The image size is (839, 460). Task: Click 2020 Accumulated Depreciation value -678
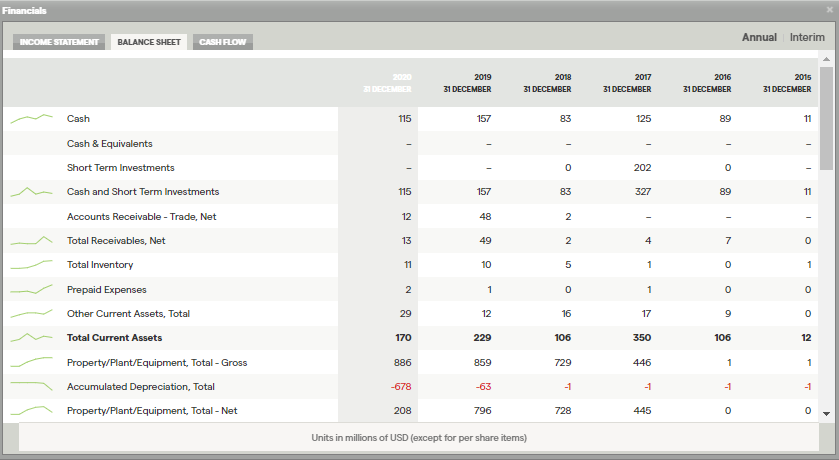click(401, 386)
